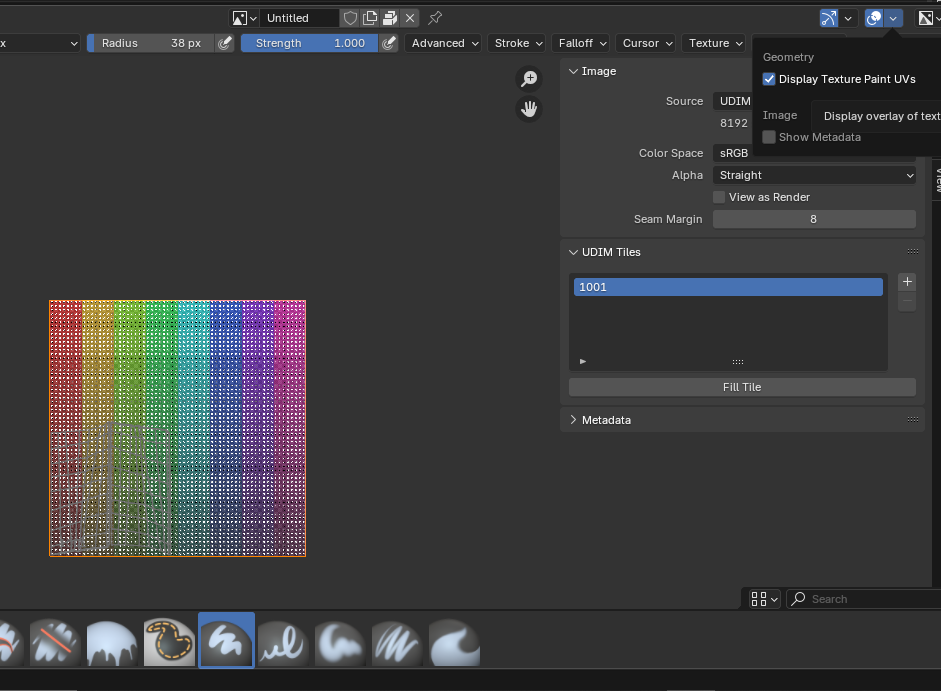This screenshot has width=941, height=691.
Task: Enable the Show Metadata checkbox
Action: pos(769,137)
